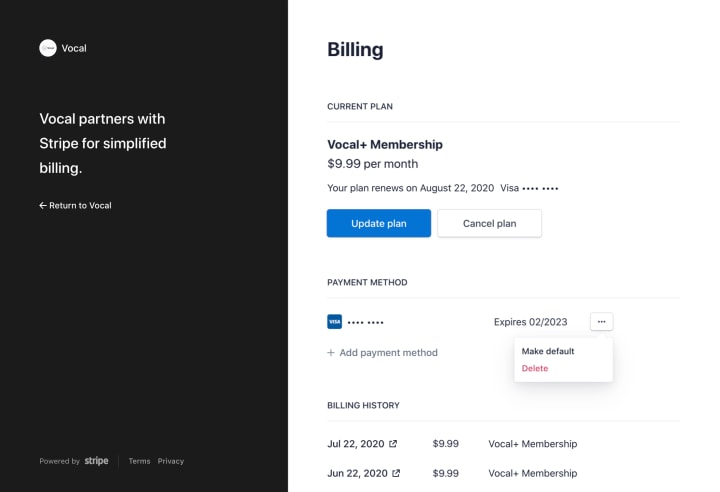720x492 pixels.
Task: Select Make default from the menu
Action: click(x=548, y=351)
